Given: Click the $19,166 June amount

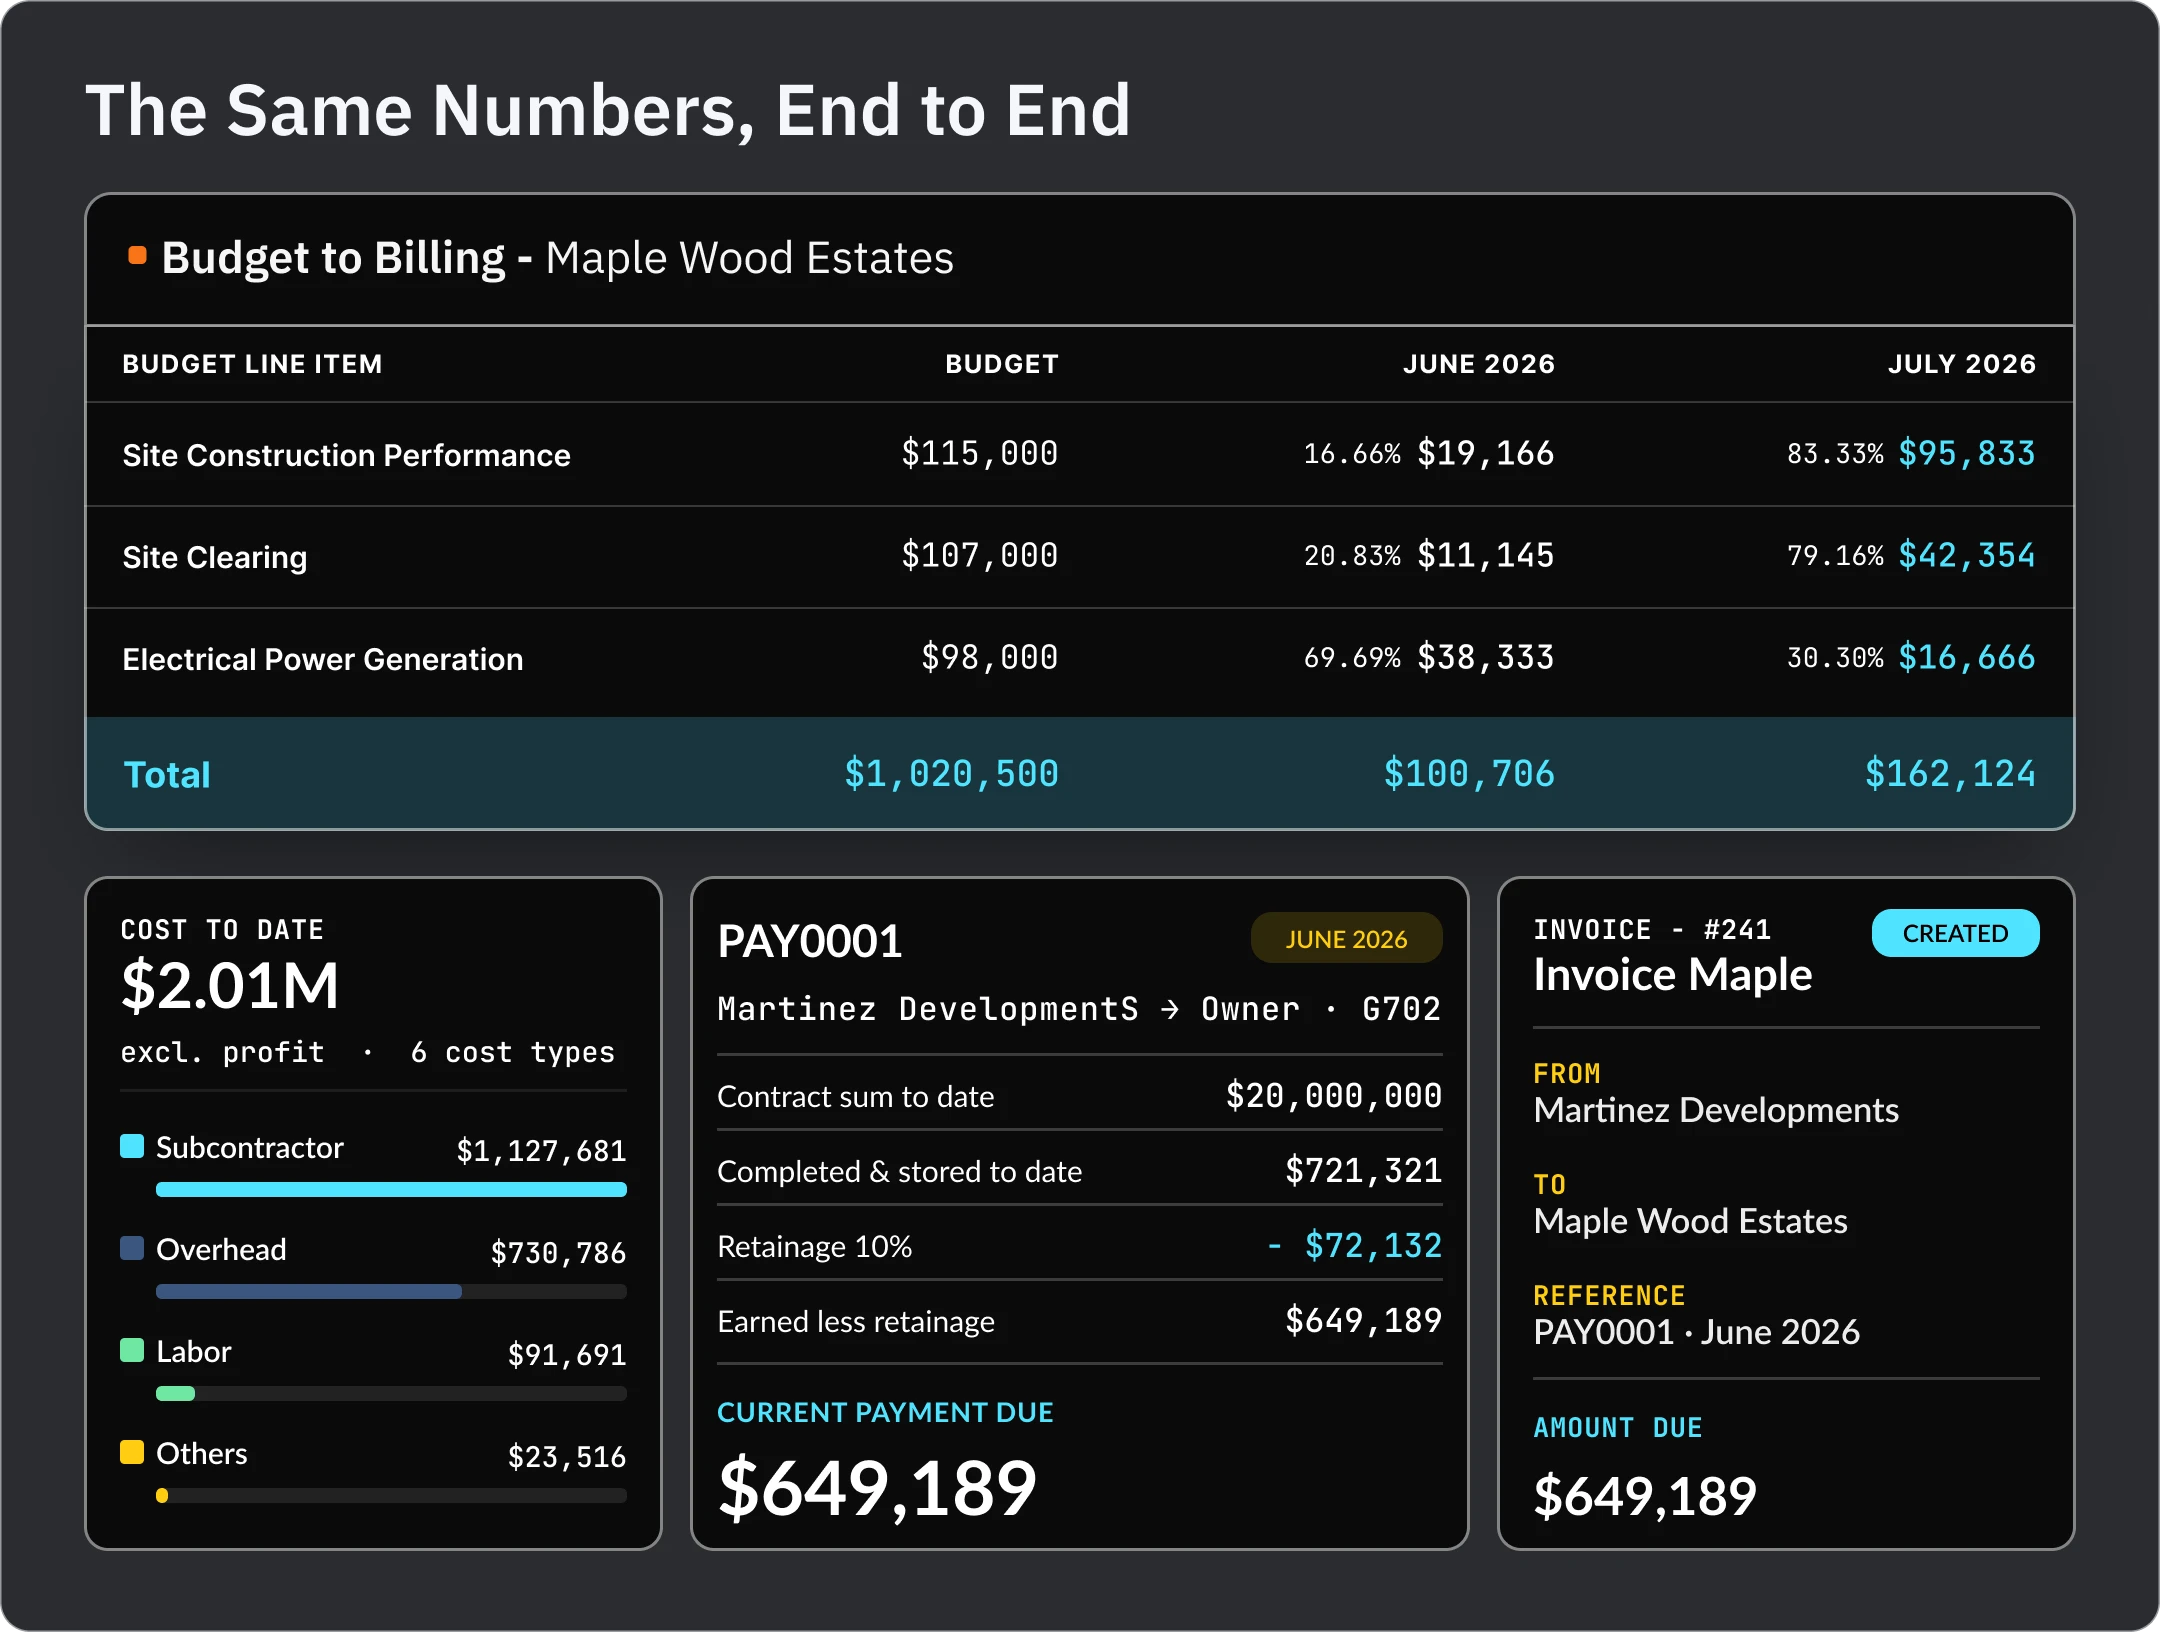Looking at the screenshot, I should (x=1486, y=454).
